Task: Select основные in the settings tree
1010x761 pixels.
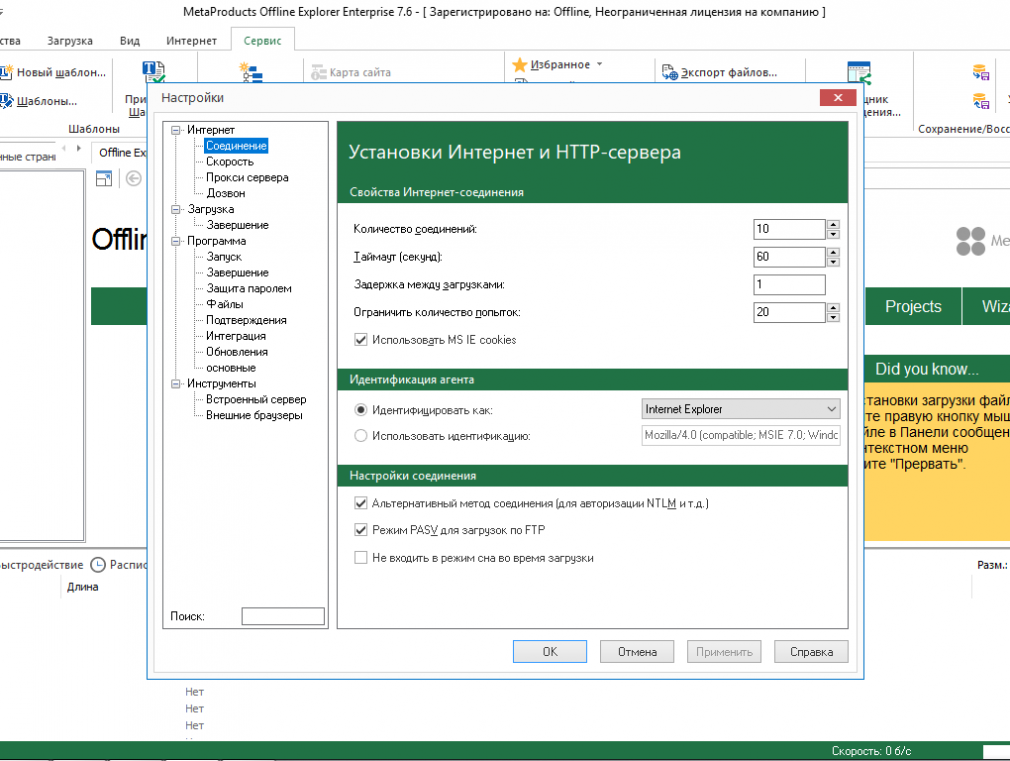Action: [231, 368]
